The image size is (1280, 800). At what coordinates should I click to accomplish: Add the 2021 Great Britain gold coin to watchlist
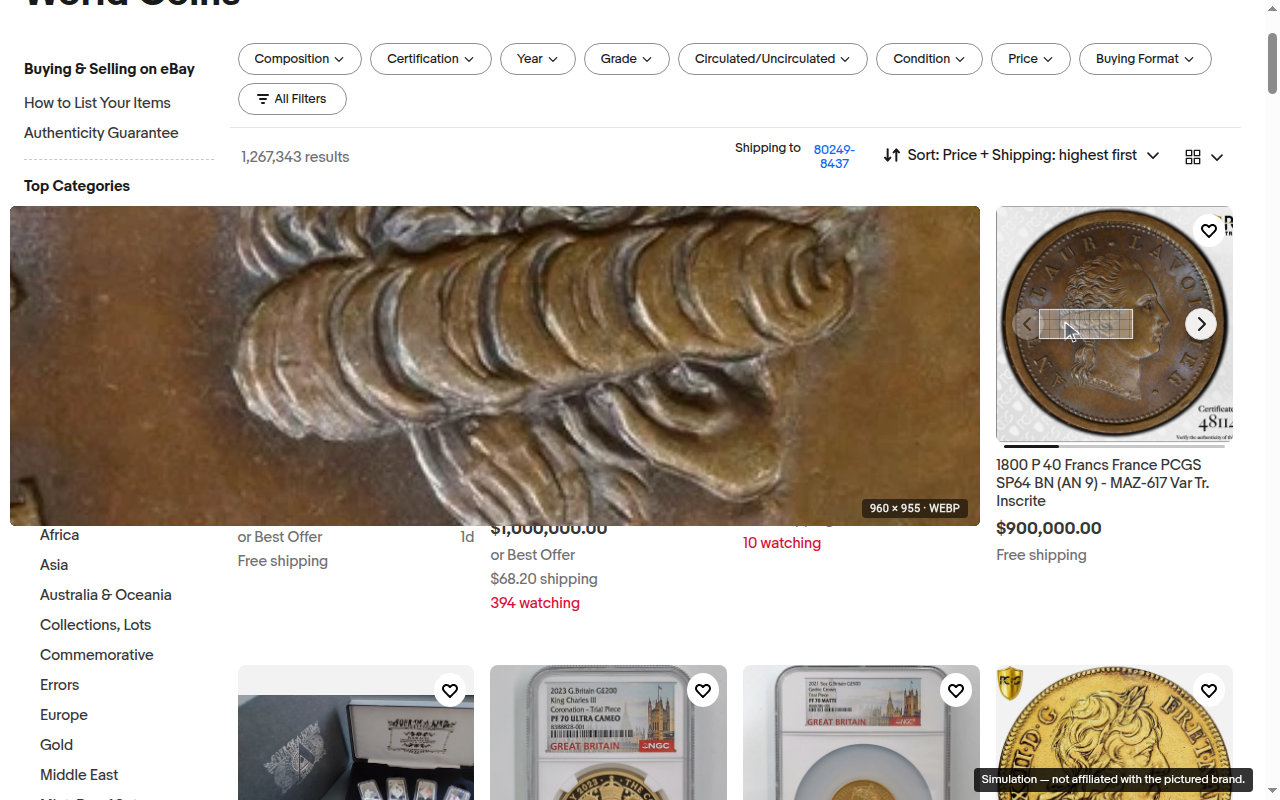956,690
